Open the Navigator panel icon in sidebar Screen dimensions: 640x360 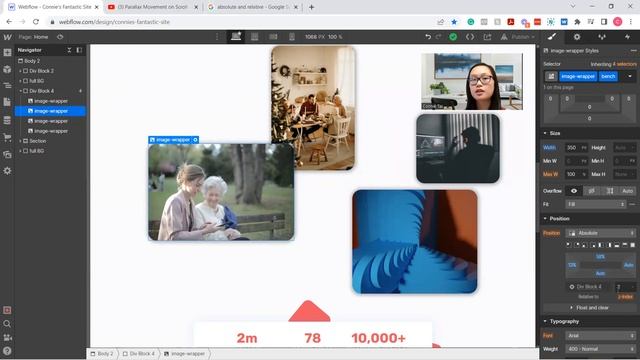[x=7, y=86]
